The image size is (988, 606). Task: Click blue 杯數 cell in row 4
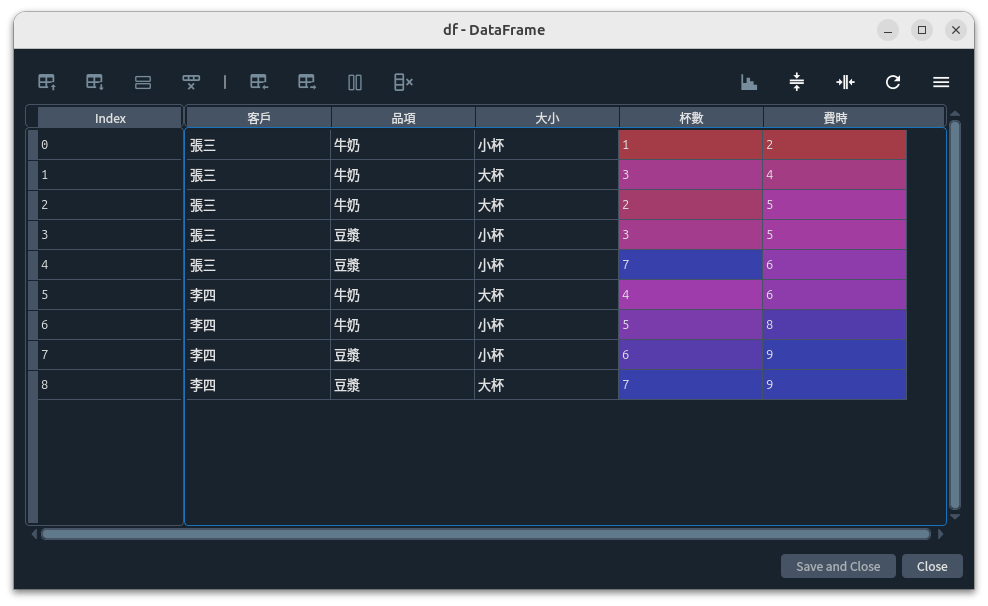pos(691,265)
